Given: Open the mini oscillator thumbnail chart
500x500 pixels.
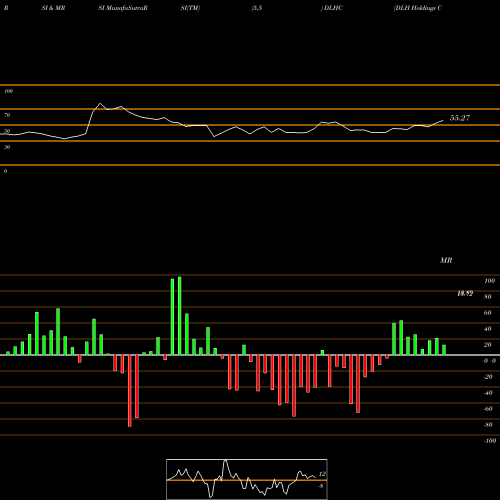Looking at the screenshot, I should [x=247, y=479].
